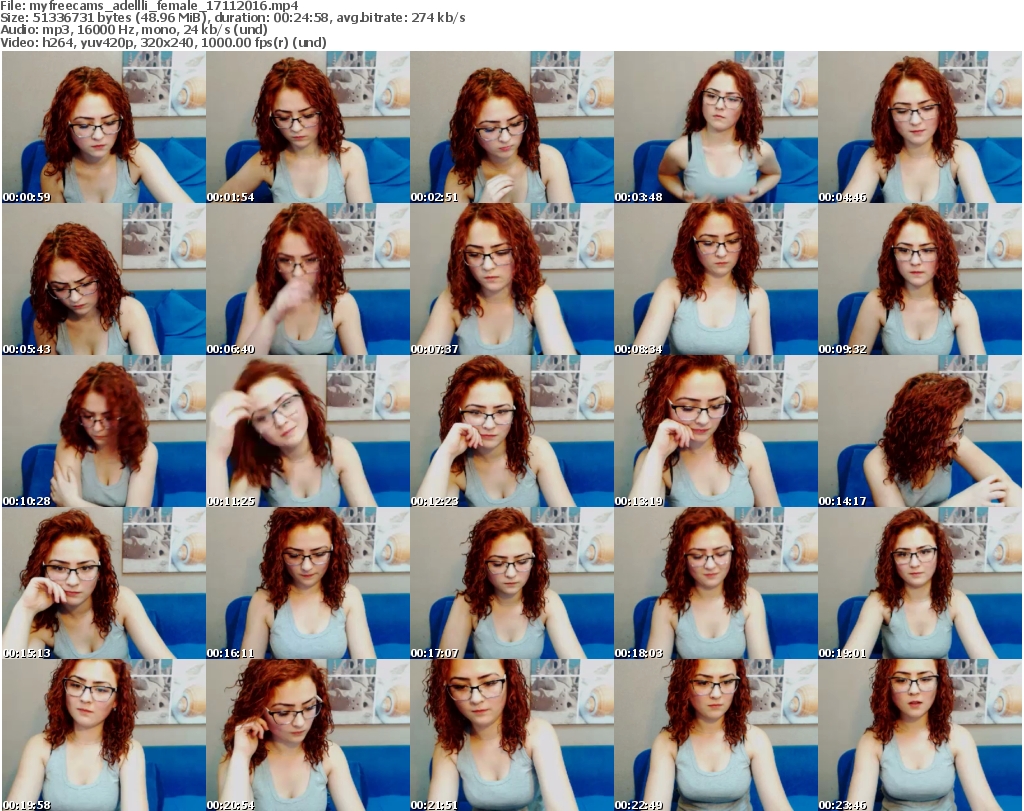
Task: Select the thumbnail stamped 00:21:51
Action: pos(512,735)
